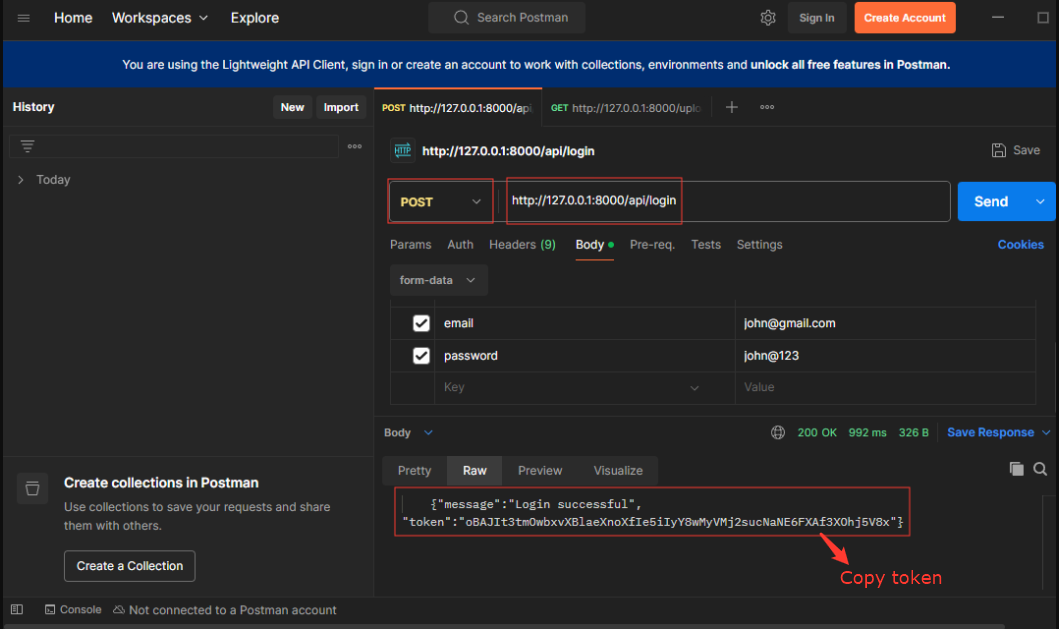Uncheck the password parameter checkbox
1059x629 pixels.
[421, 356]
